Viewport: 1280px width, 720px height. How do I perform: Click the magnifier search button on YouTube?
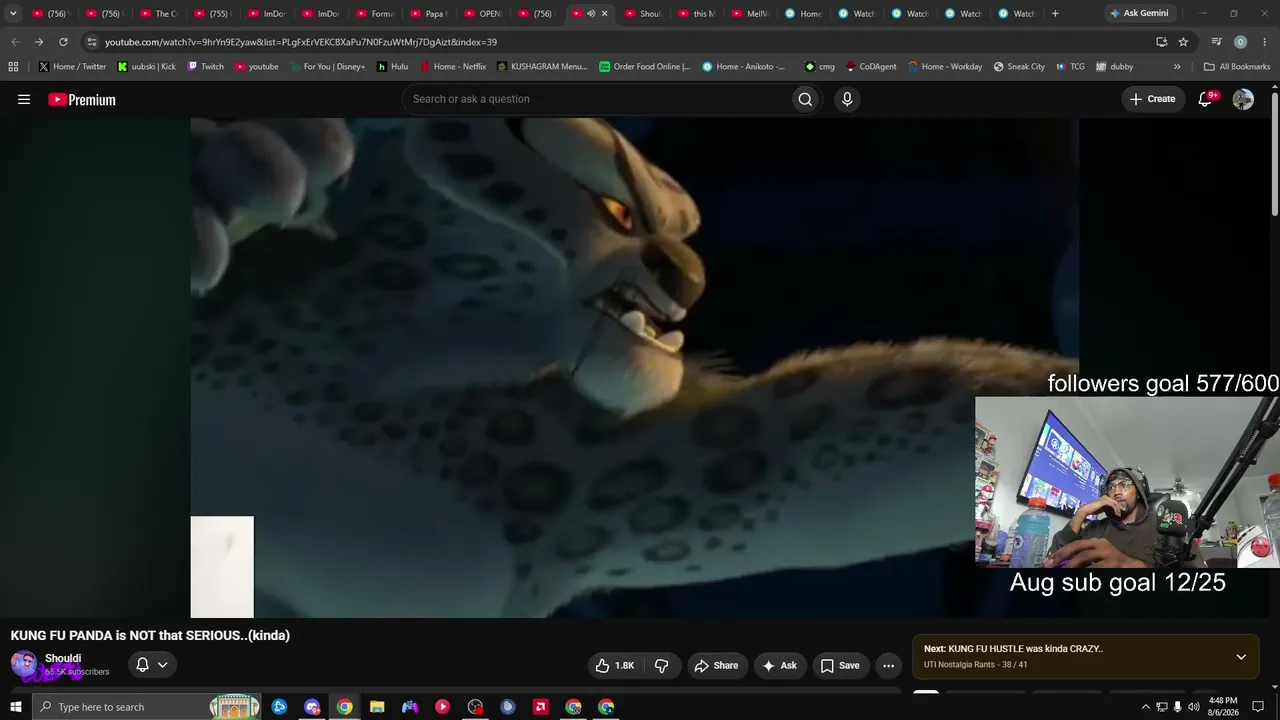(x=805, y=99)
